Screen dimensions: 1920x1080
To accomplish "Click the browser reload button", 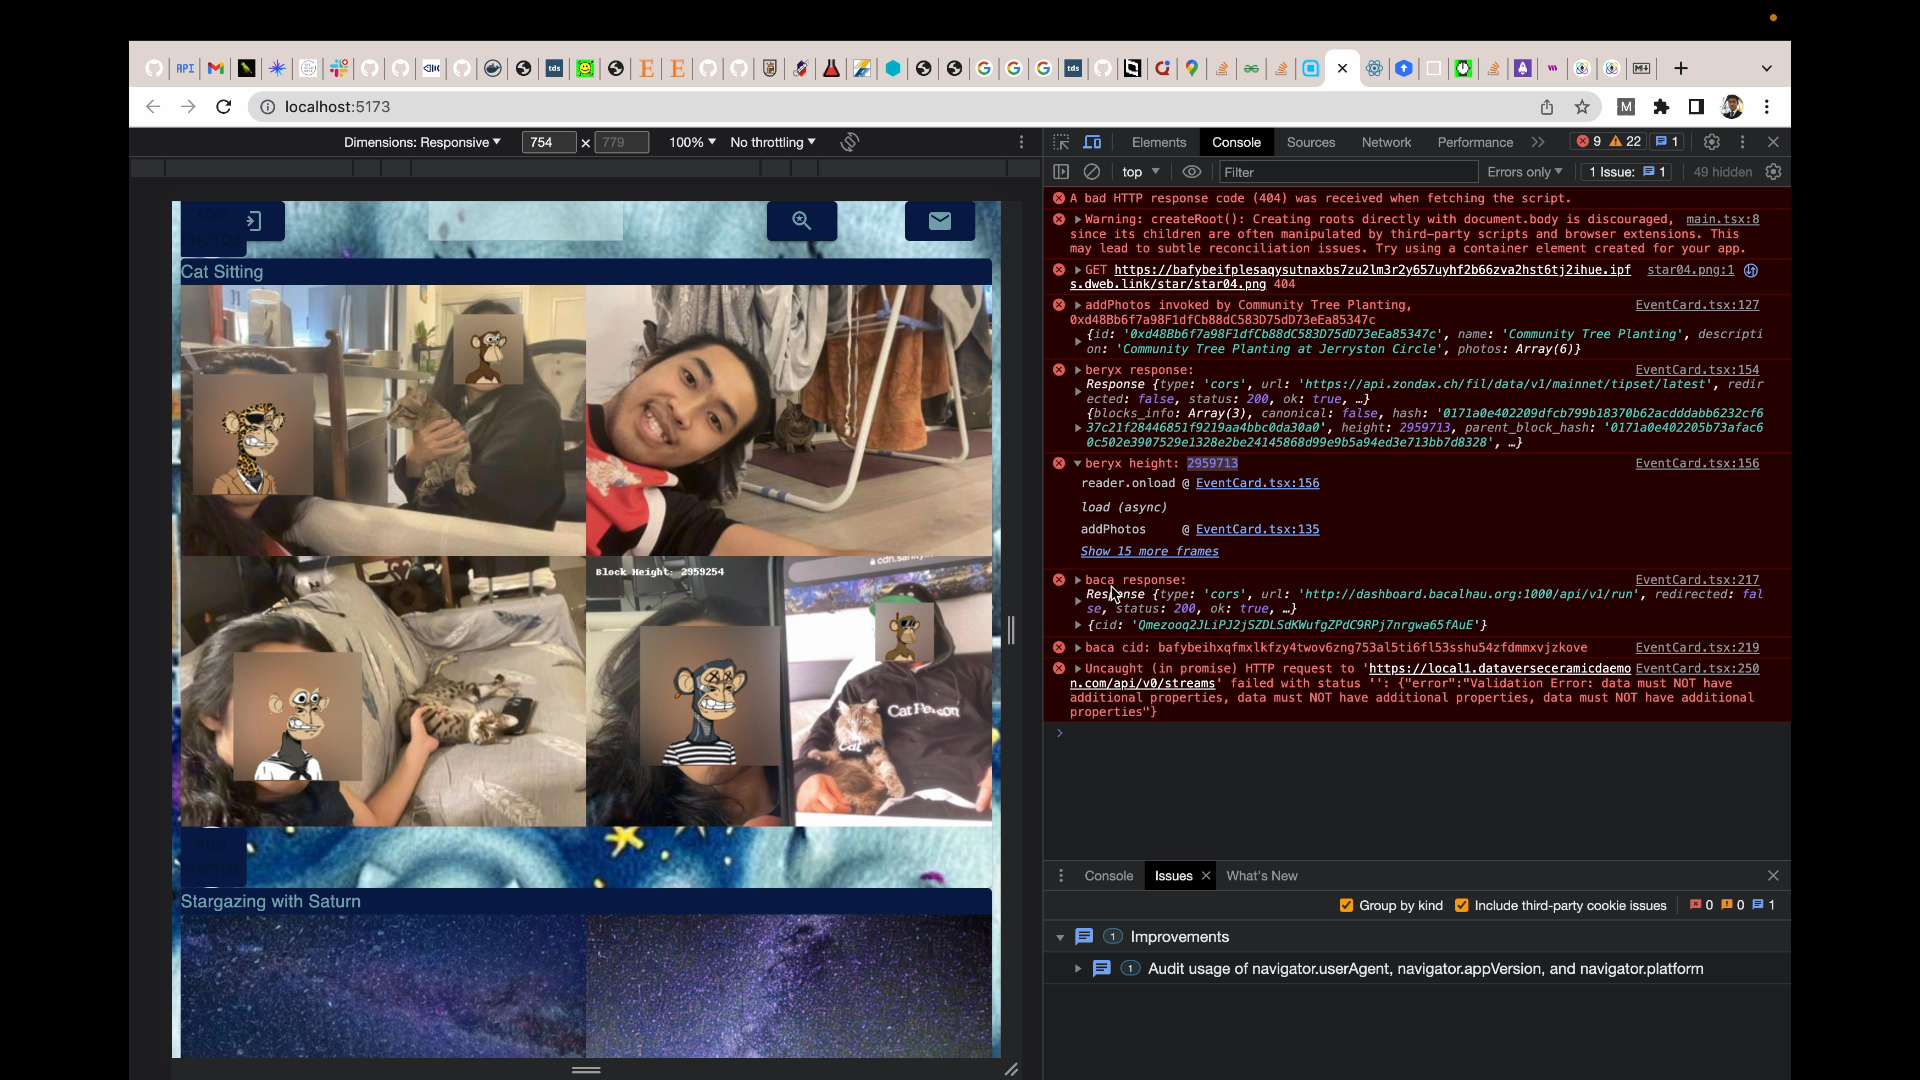I will 224,107.
